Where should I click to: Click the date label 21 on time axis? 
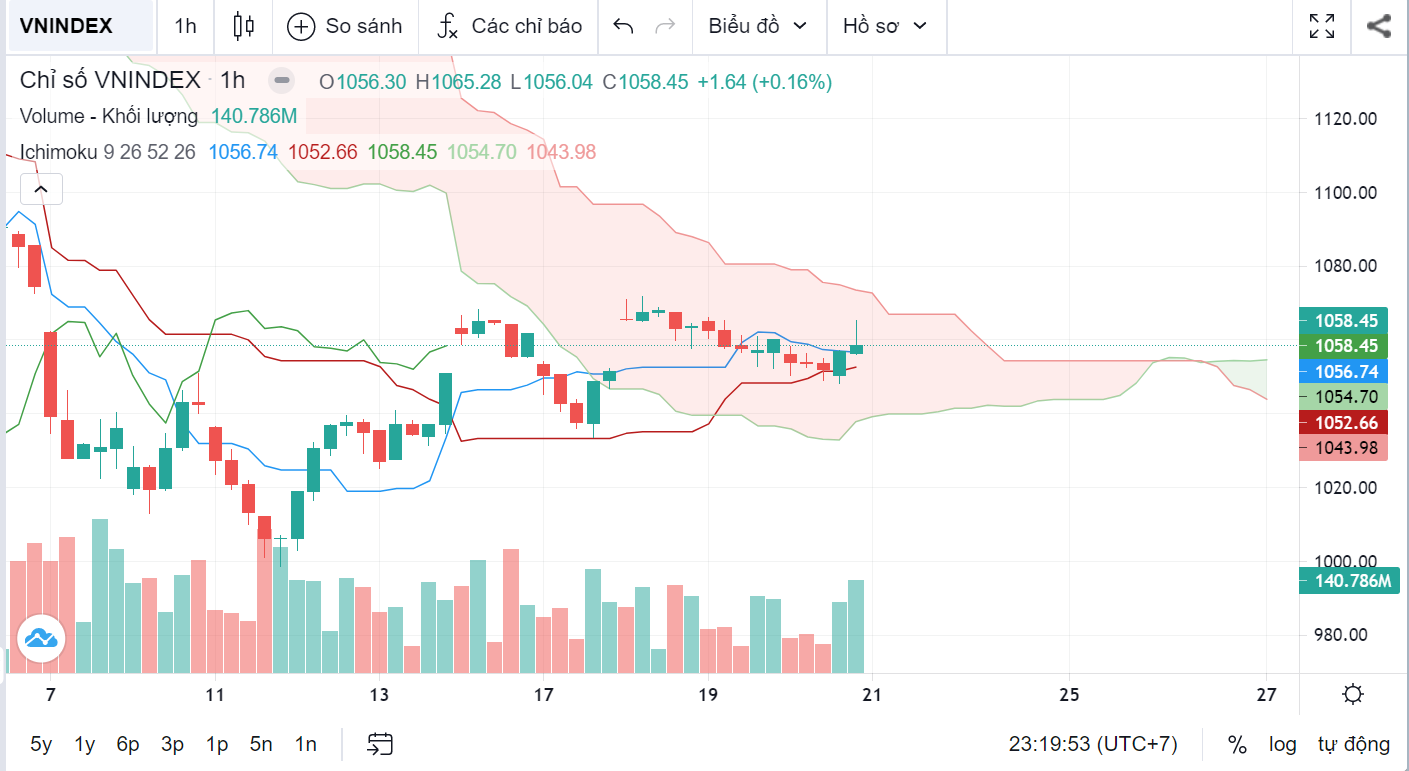870,694
